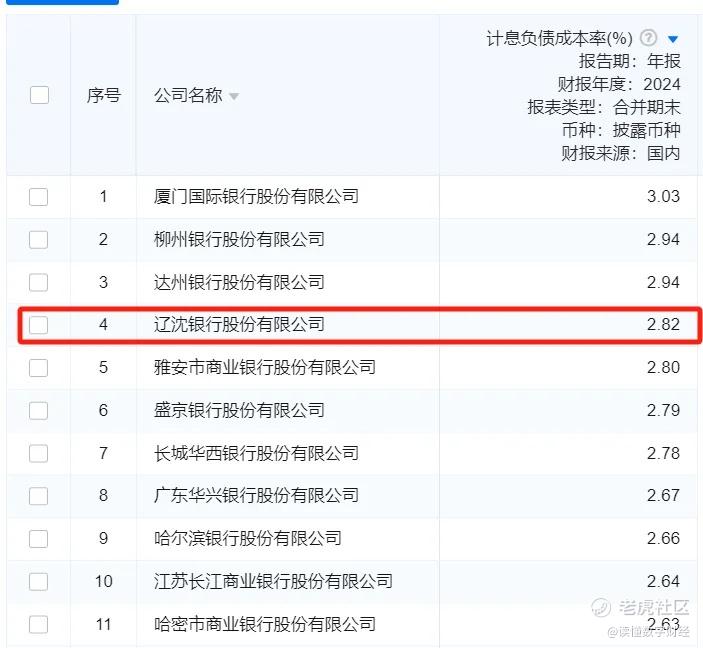Open the 公司名称 column filter arrow
This screenshot has height=648, width=703.
pyautogui.click(x=234, y=96)
